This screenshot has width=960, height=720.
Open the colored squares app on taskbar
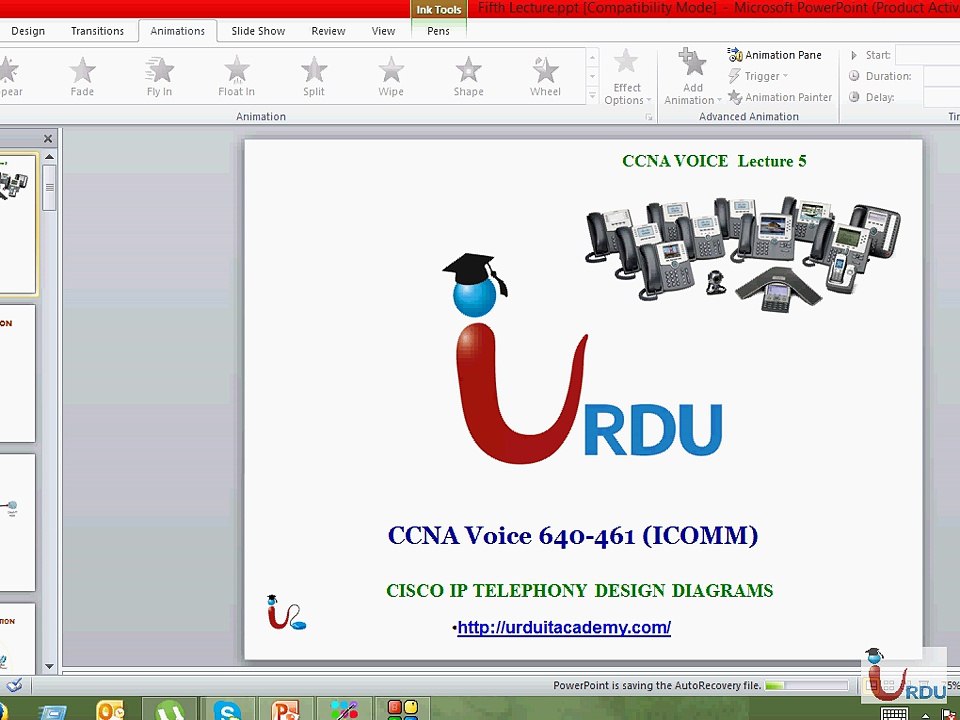pos(403,710)
